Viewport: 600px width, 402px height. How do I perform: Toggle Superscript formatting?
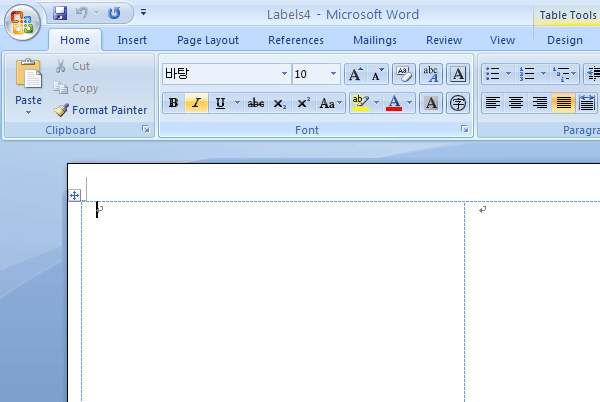pos(303,103)
